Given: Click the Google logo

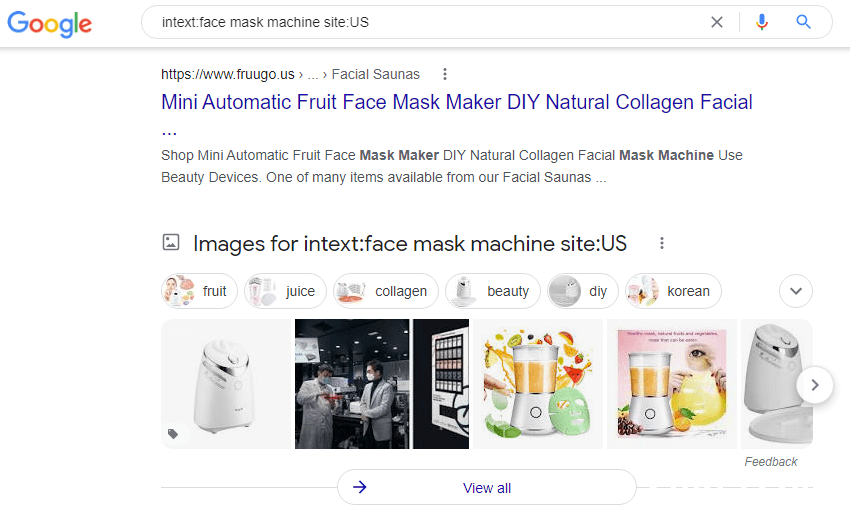Looking at the screenshot, I should pyautogui.click(x=49, y=24).
